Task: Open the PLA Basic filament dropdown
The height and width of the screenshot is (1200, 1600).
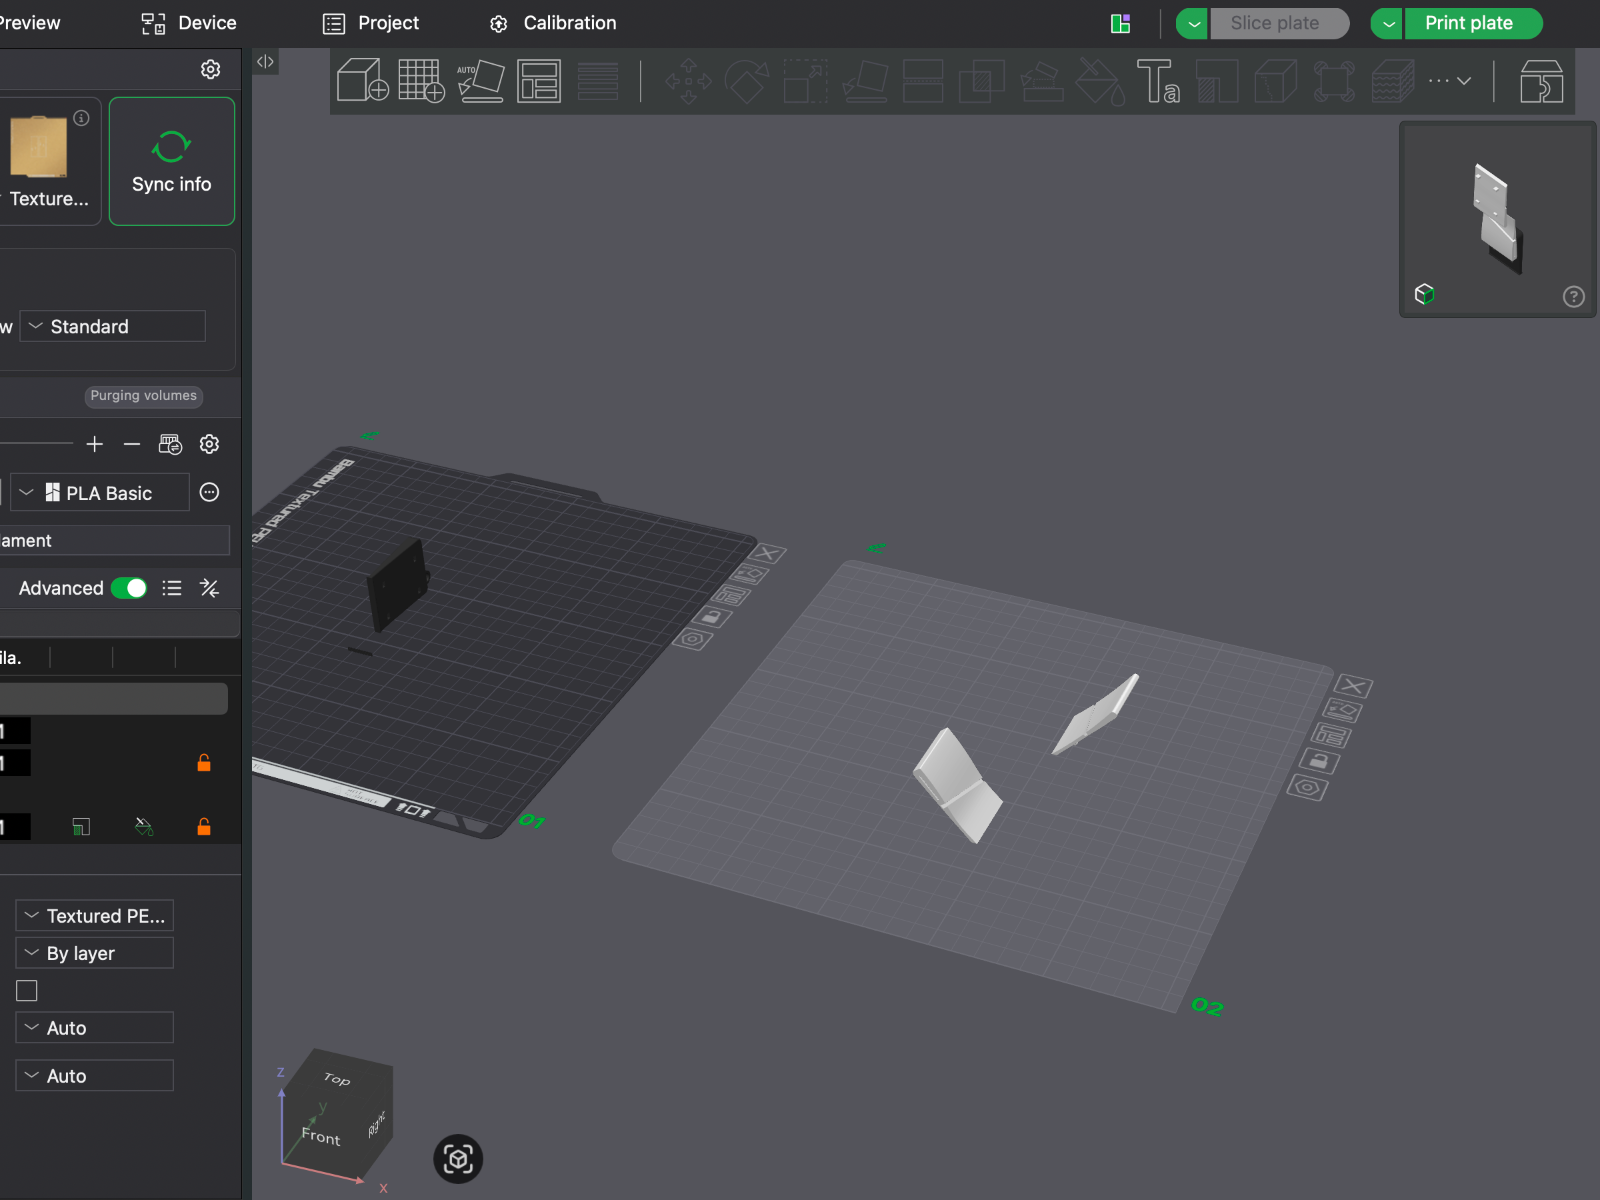Action: 99,492
